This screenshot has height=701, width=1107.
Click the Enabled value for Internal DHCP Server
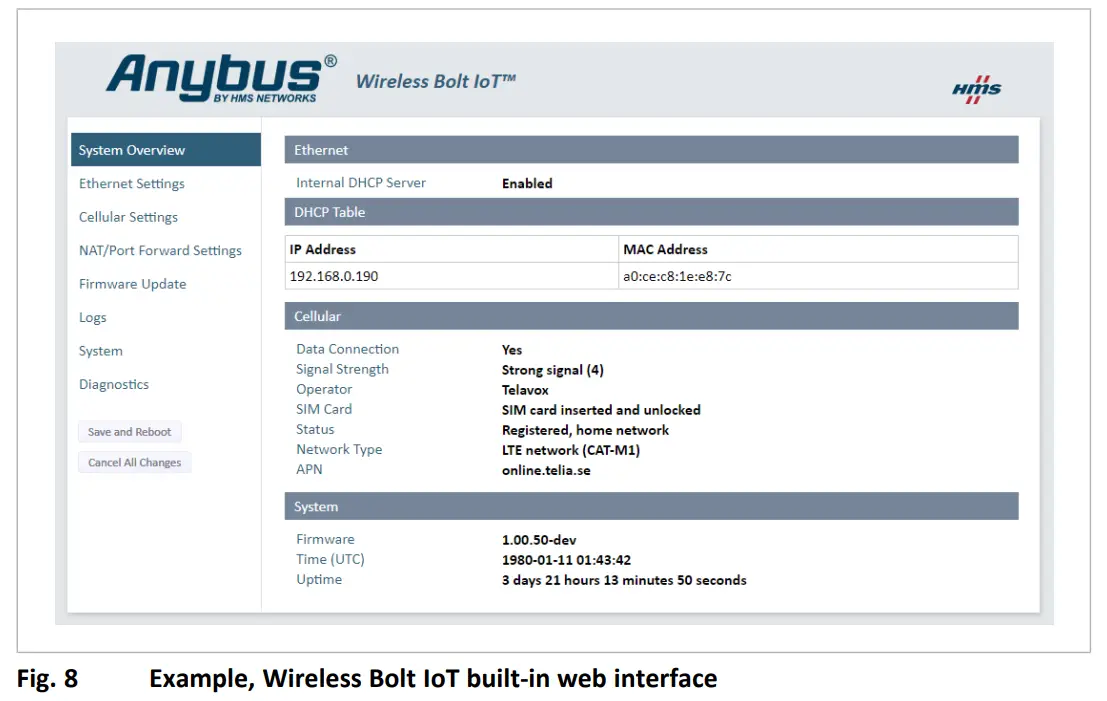[x=527, y=183]
